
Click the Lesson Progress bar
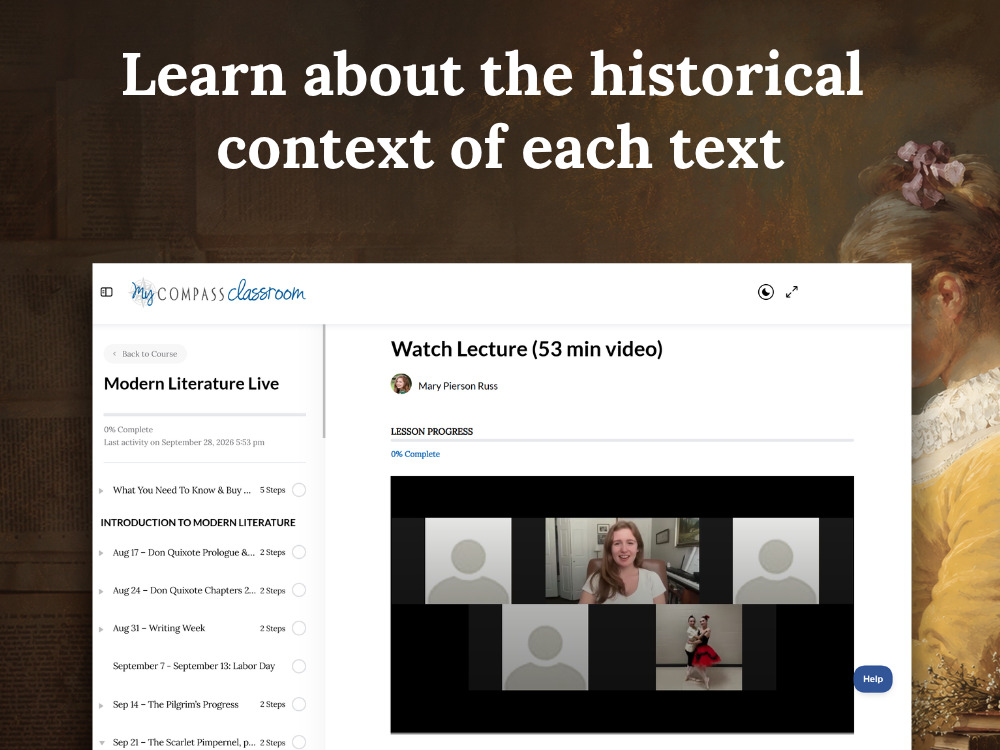pos(622,440)
